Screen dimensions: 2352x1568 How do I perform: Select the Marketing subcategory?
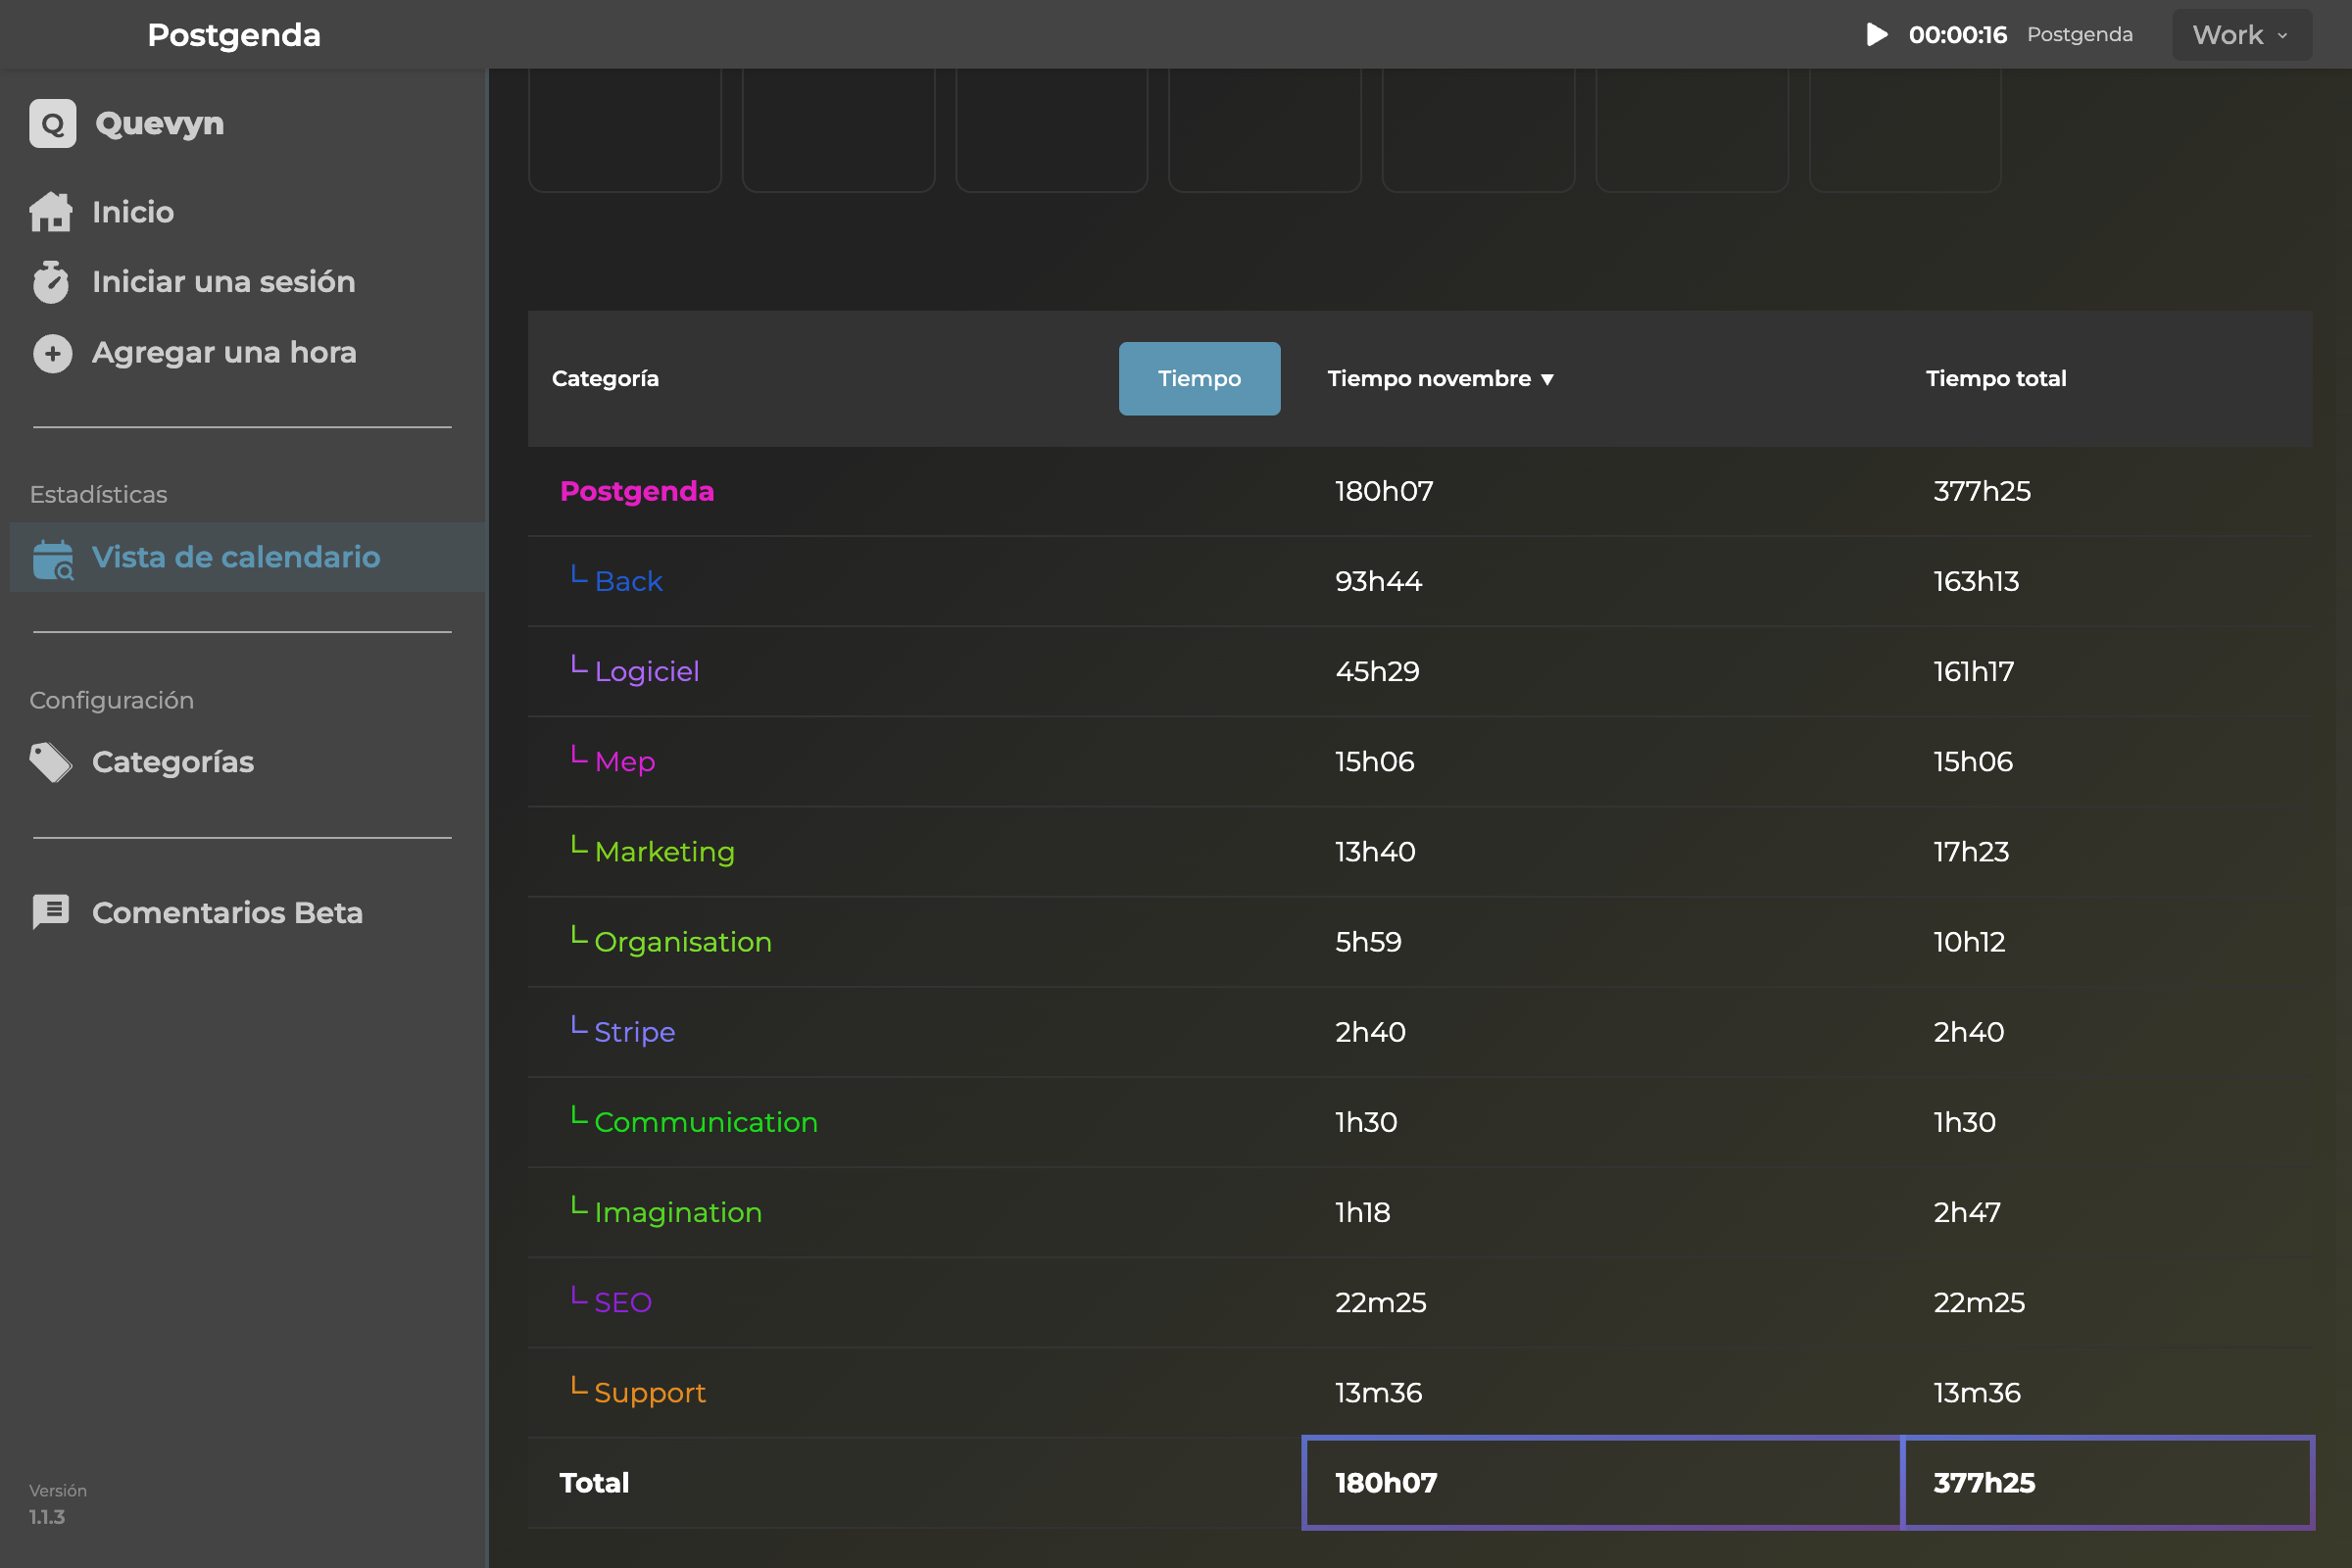point(665,852)
